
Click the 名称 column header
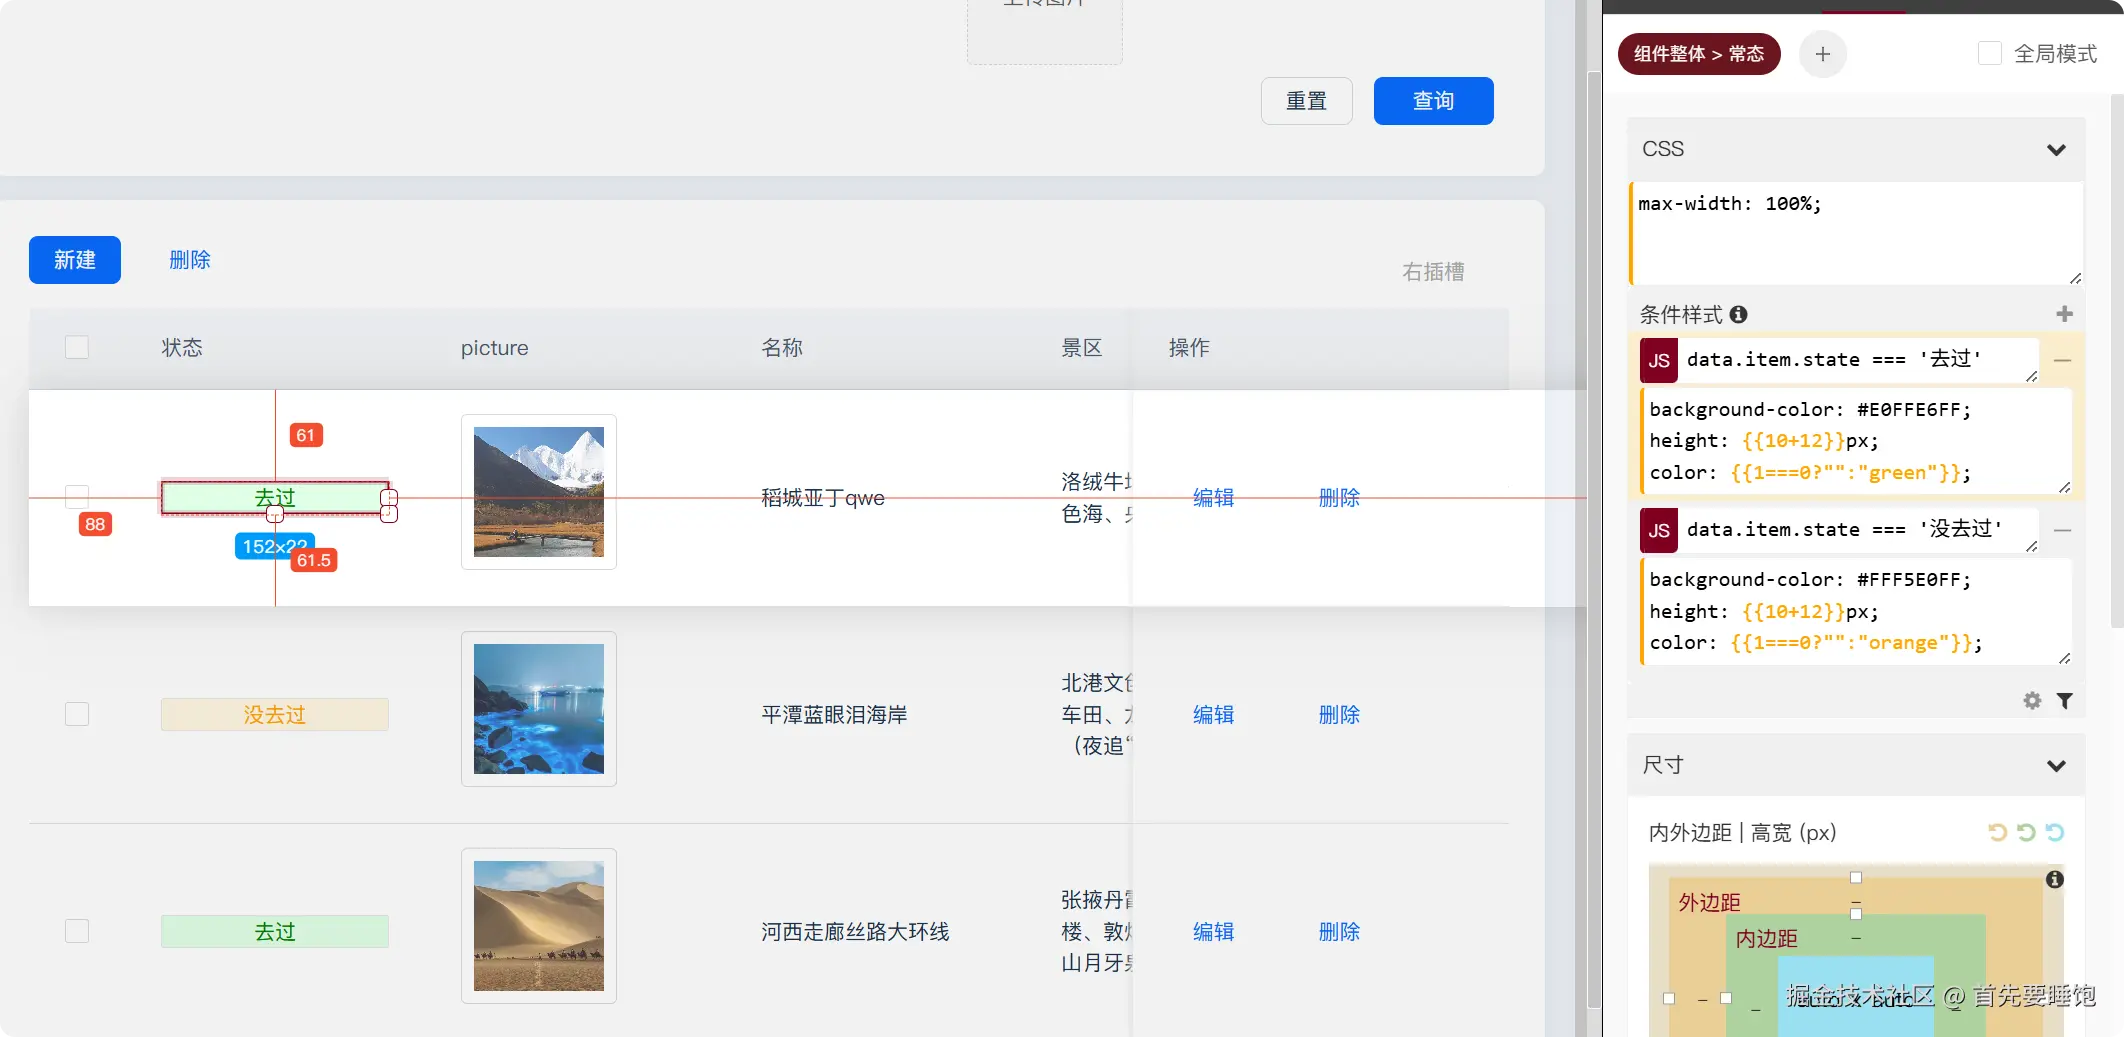tap(782, 347)
